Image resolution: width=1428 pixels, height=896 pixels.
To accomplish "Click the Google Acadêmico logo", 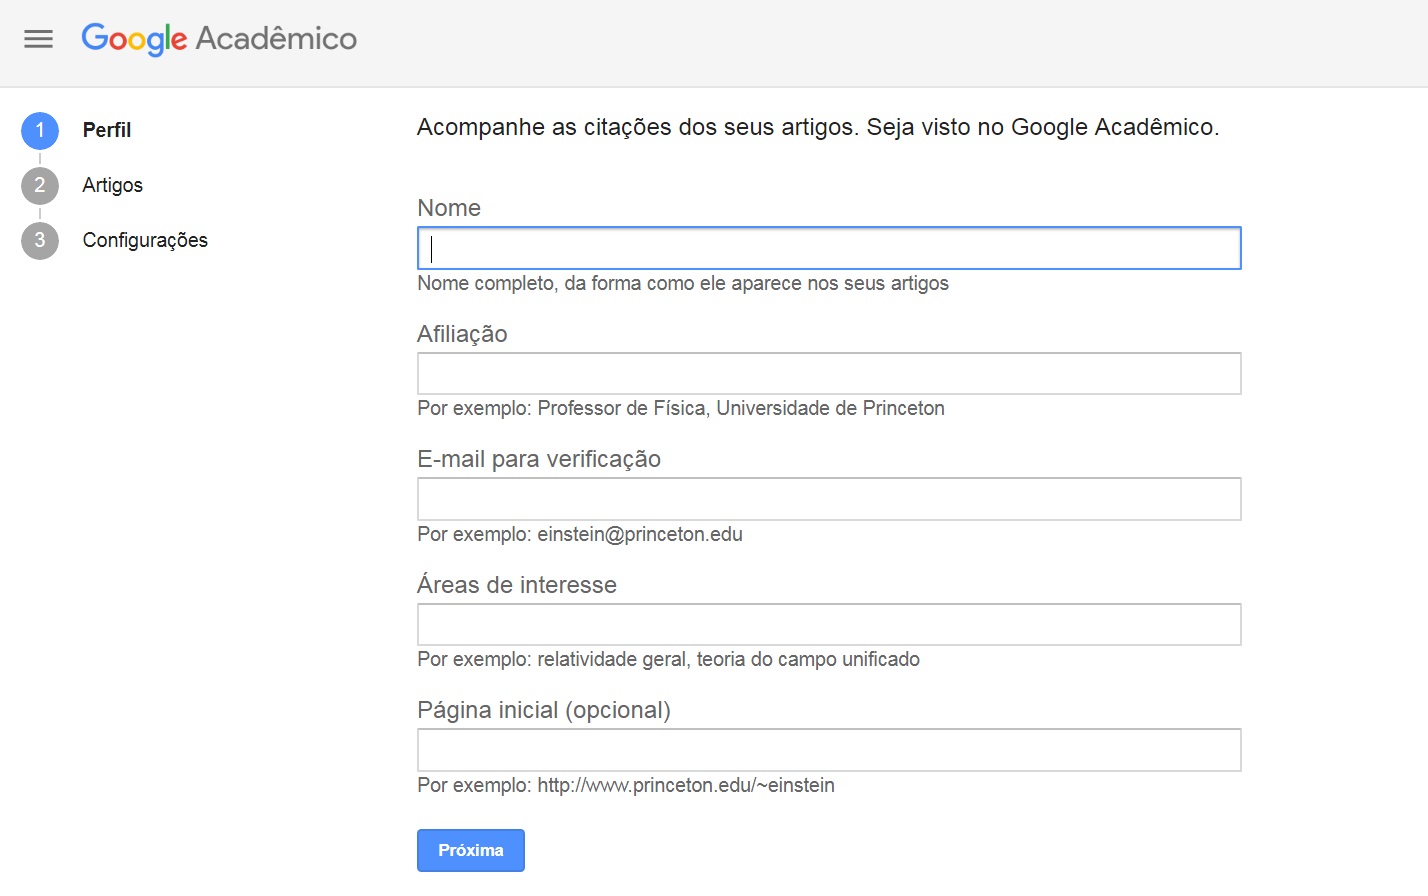I will tap(219, 39).
